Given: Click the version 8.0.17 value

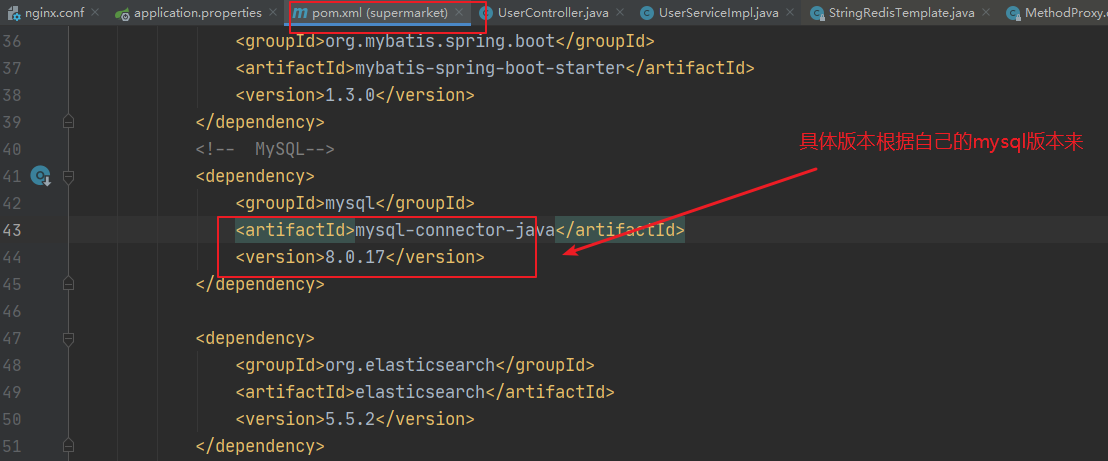Looking at the screenshot, I should [x=355, y=257].
